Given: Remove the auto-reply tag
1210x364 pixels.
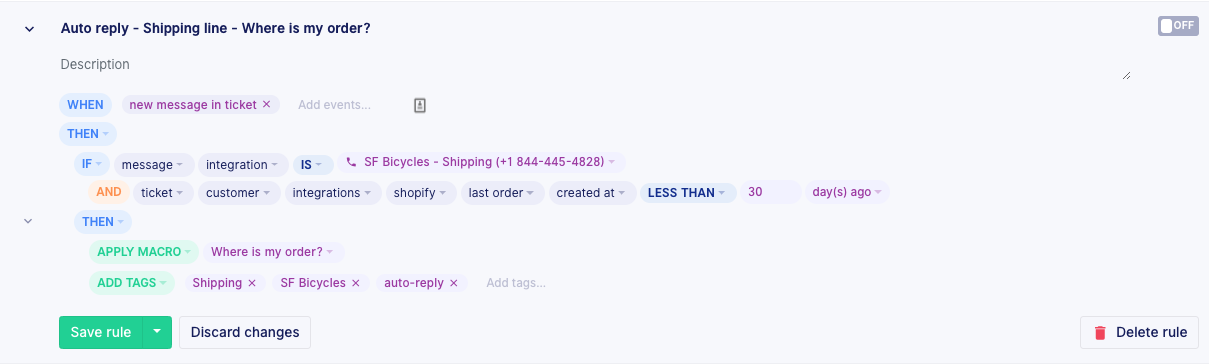Looking at the screenshot, I should coord(453,283).
